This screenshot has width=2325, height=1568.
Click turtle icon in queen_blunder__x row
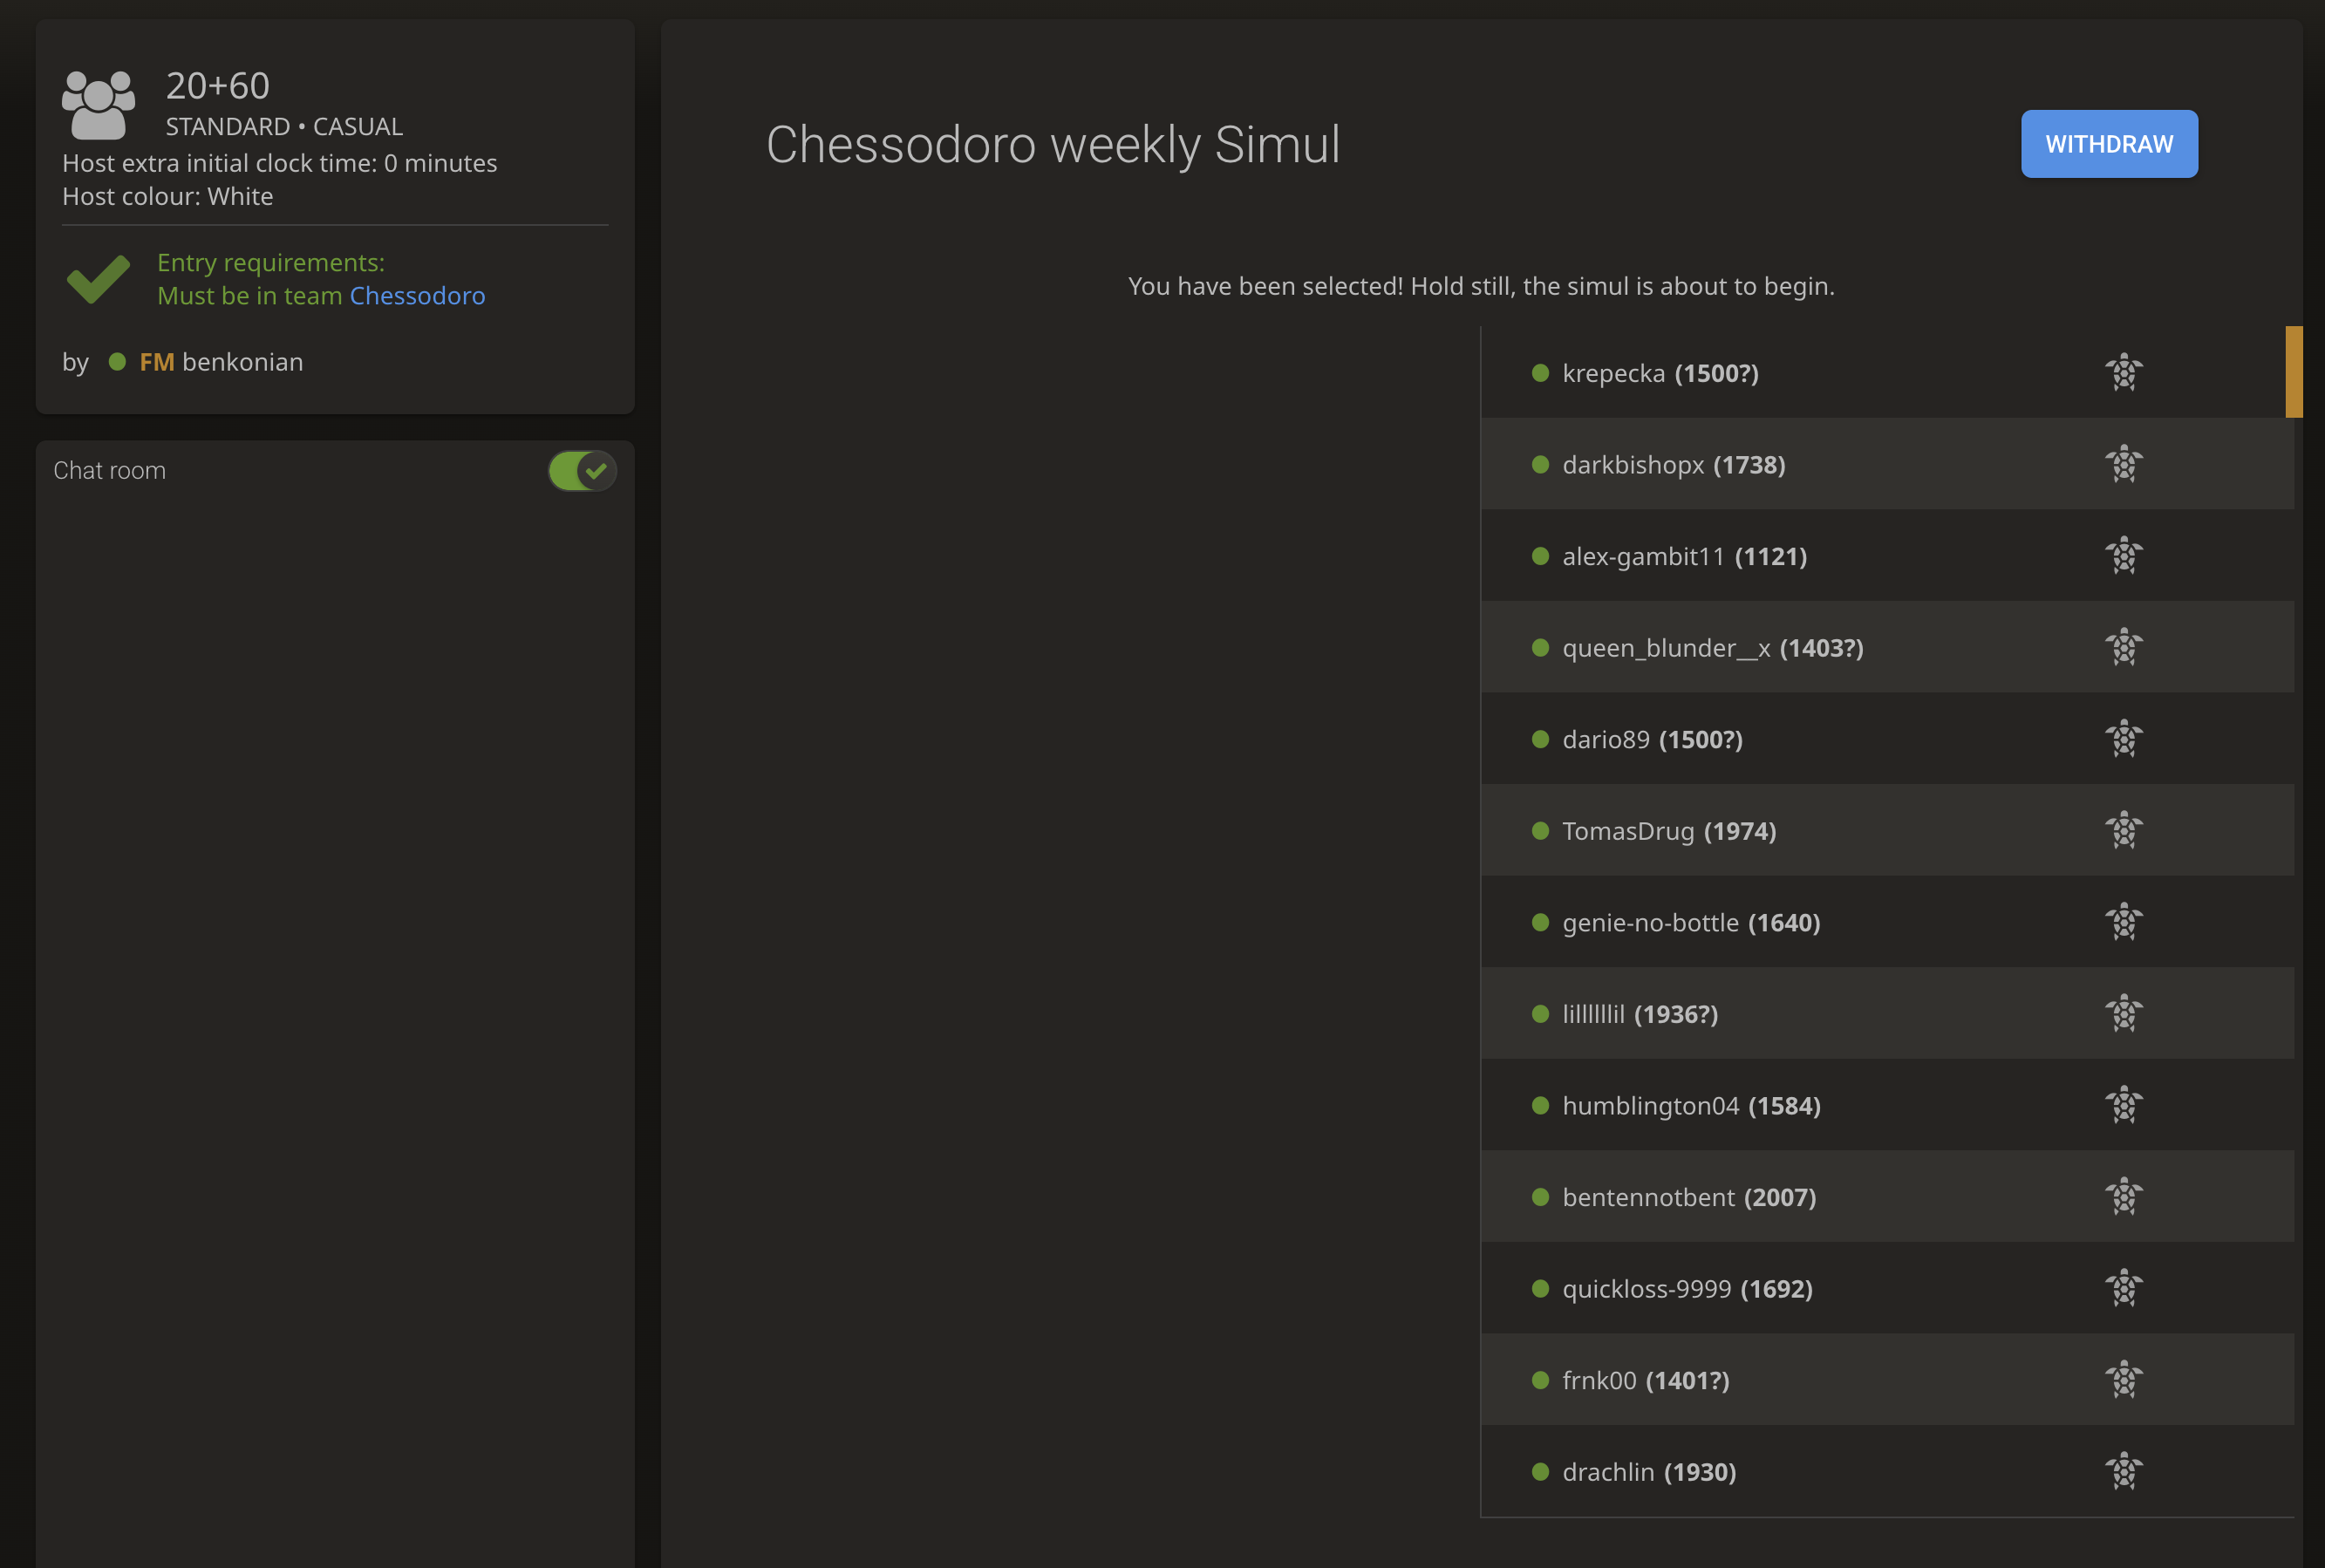click(x=2123, y=647)
